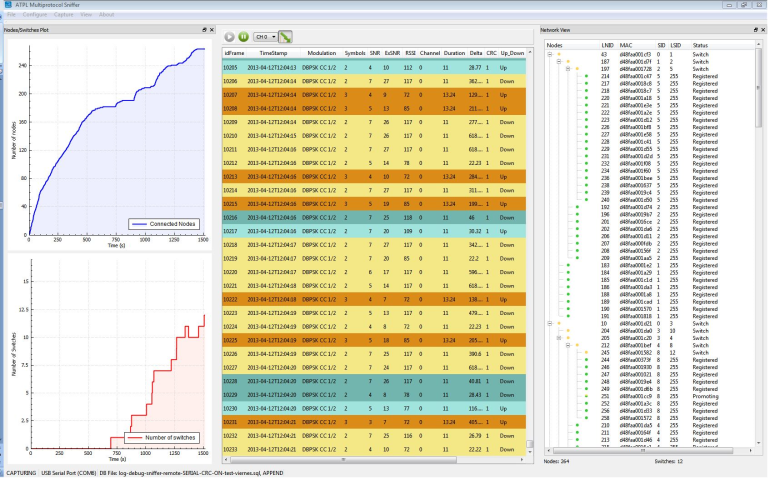Sort frames by the TimeStamp column header

coord(272,52)
